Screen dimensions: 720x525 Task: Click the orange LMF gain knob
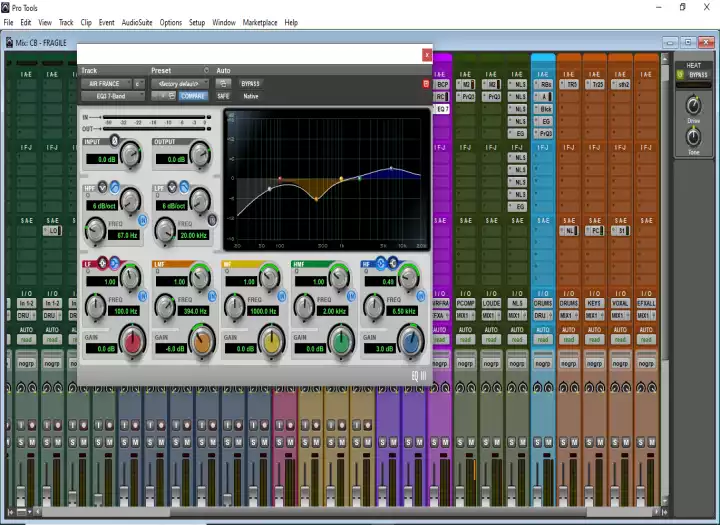[202, 342]
